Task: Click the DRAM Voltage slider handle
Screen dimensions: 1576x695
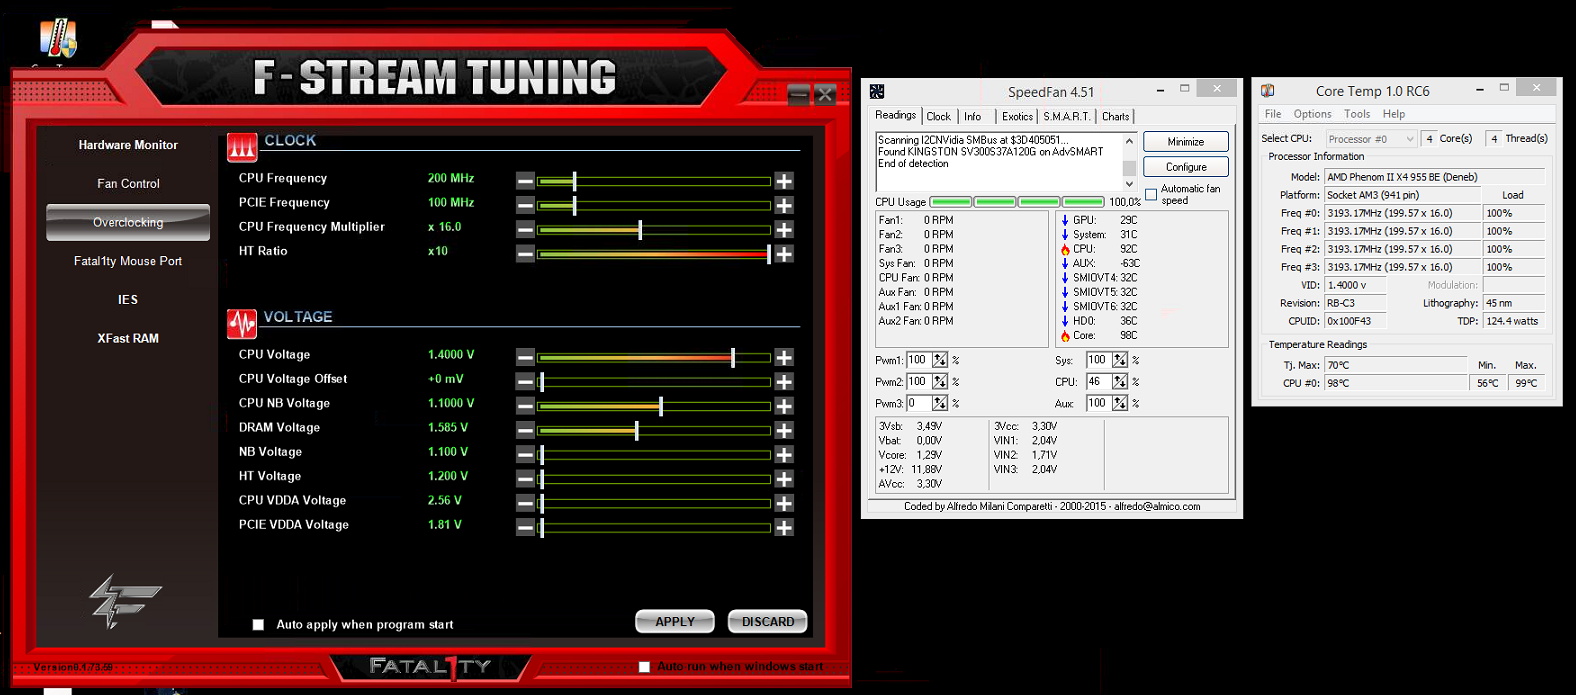Action: point(636,430)
